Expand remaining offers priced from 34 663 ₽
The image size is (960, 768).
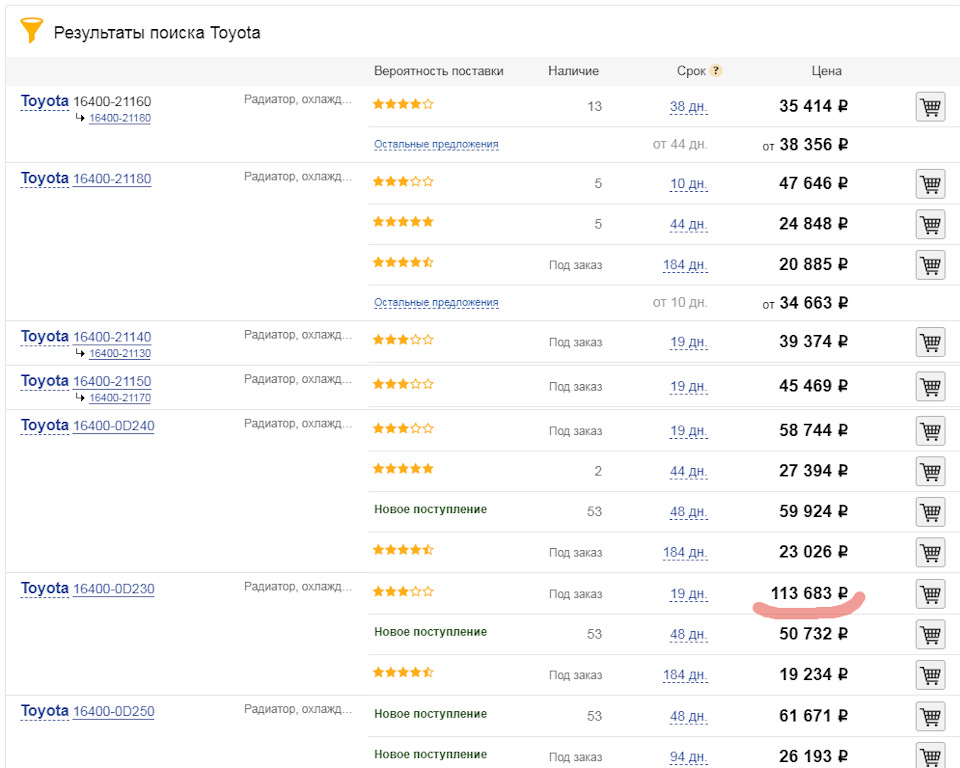(436, 302)
